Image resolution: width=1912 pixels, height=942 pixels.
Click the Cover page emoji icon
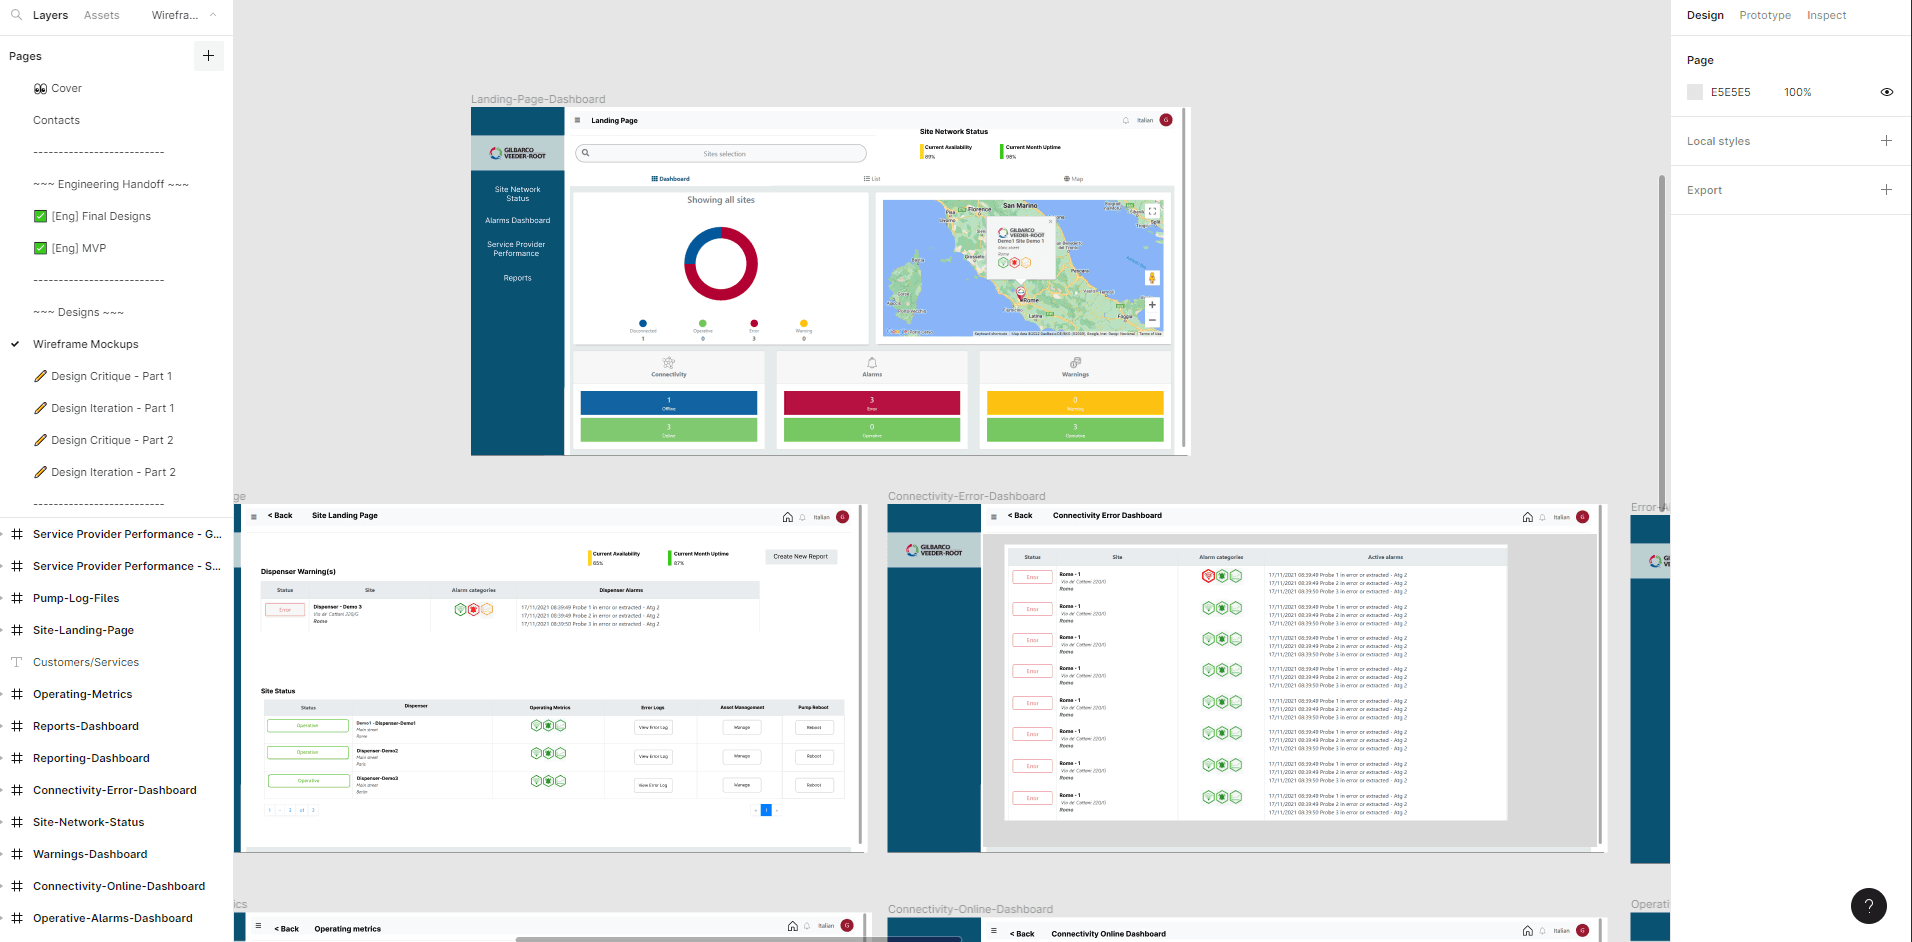(40, 88)
